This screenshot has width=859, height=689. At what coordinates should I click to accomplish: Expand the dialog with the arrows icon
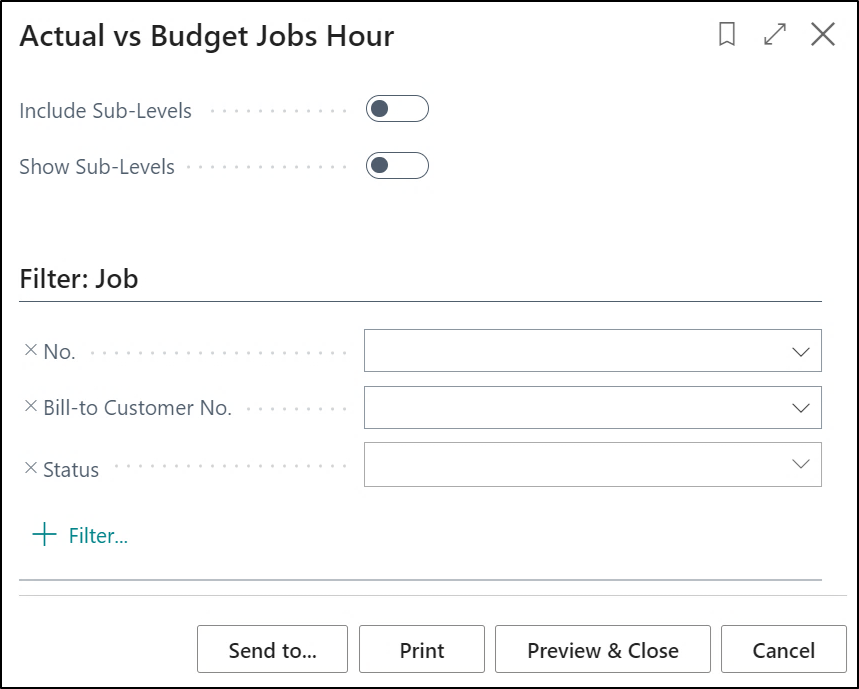pyautogui.click(x=774, y=35)
